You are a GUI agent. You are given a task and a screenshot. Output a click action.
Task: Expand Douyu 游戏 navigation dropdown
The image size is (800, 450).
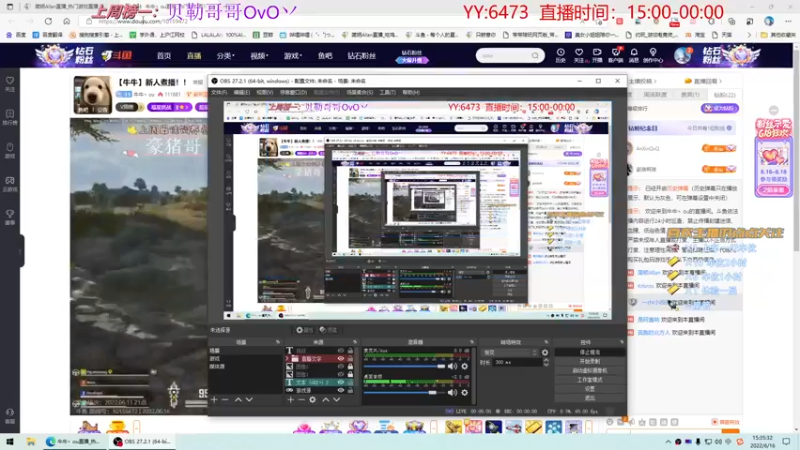293,56
